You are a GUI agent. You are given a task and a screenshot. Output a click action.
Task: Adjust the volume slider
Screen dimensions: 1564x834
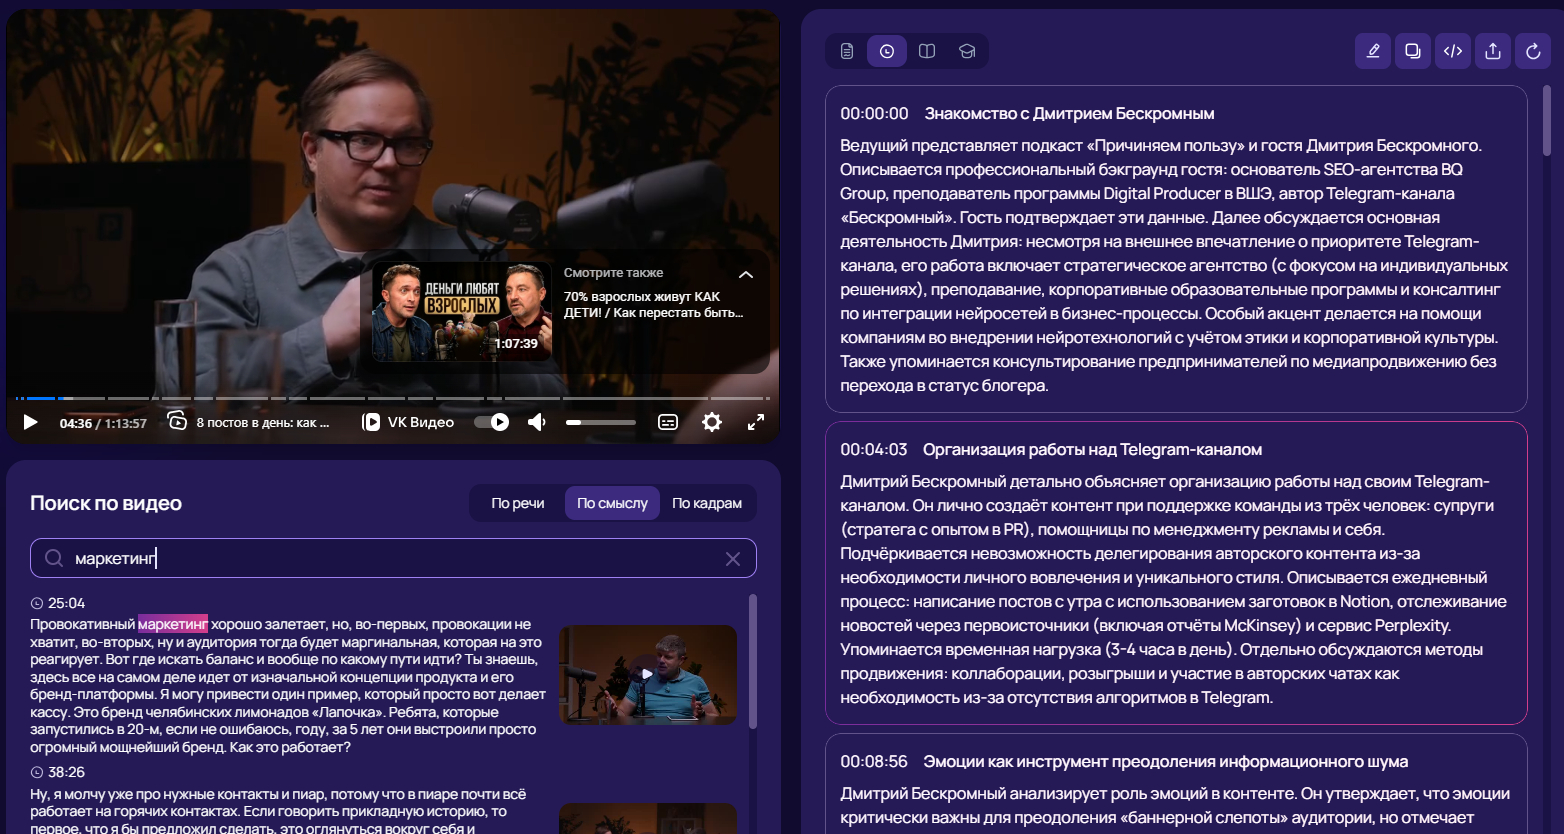(601, 422)
